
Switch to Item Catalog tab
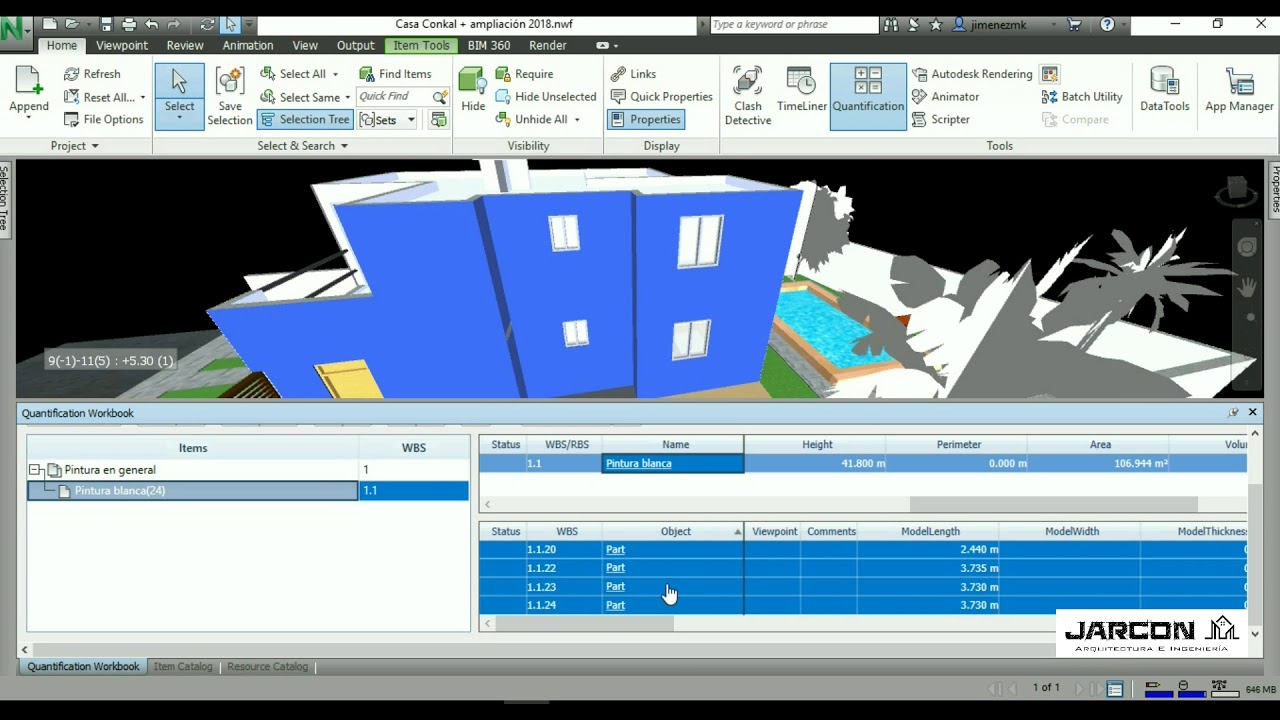pos(183,666)
